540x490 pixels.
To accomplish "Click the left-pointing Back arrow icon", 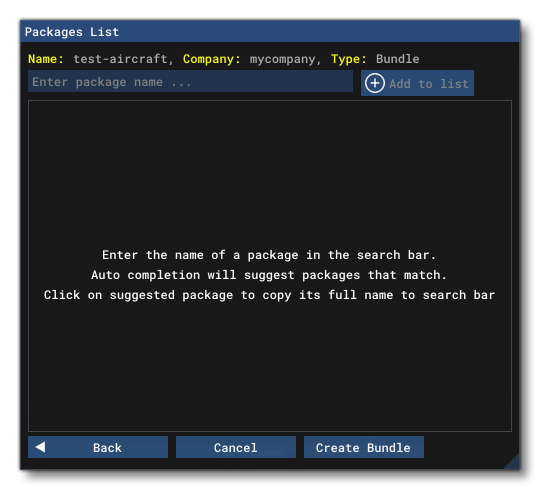I will click(40, 447).
